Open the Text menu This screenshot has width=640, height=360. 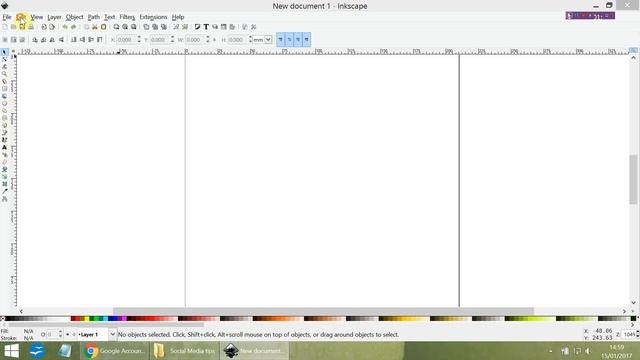[109, 17]
